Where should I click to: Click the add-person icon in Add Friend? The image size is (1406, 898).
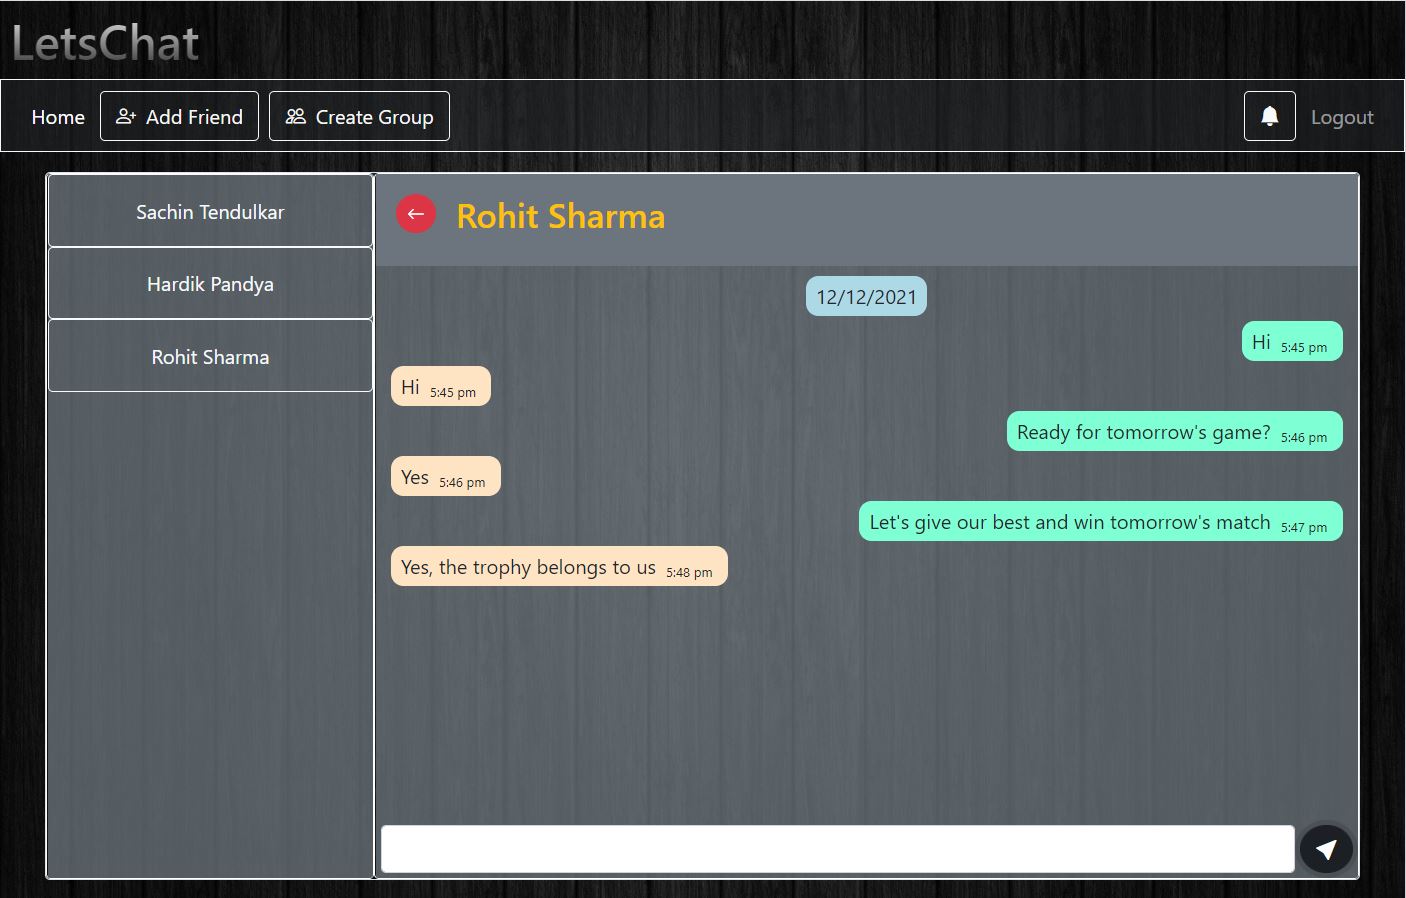point(126,116)
